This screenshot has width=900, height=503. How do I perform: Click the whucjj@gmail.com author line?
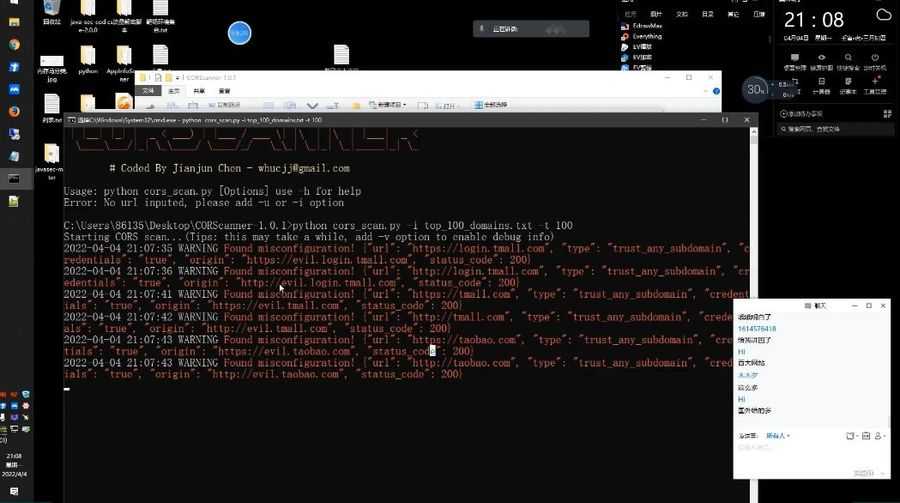(x=230, y=168)
